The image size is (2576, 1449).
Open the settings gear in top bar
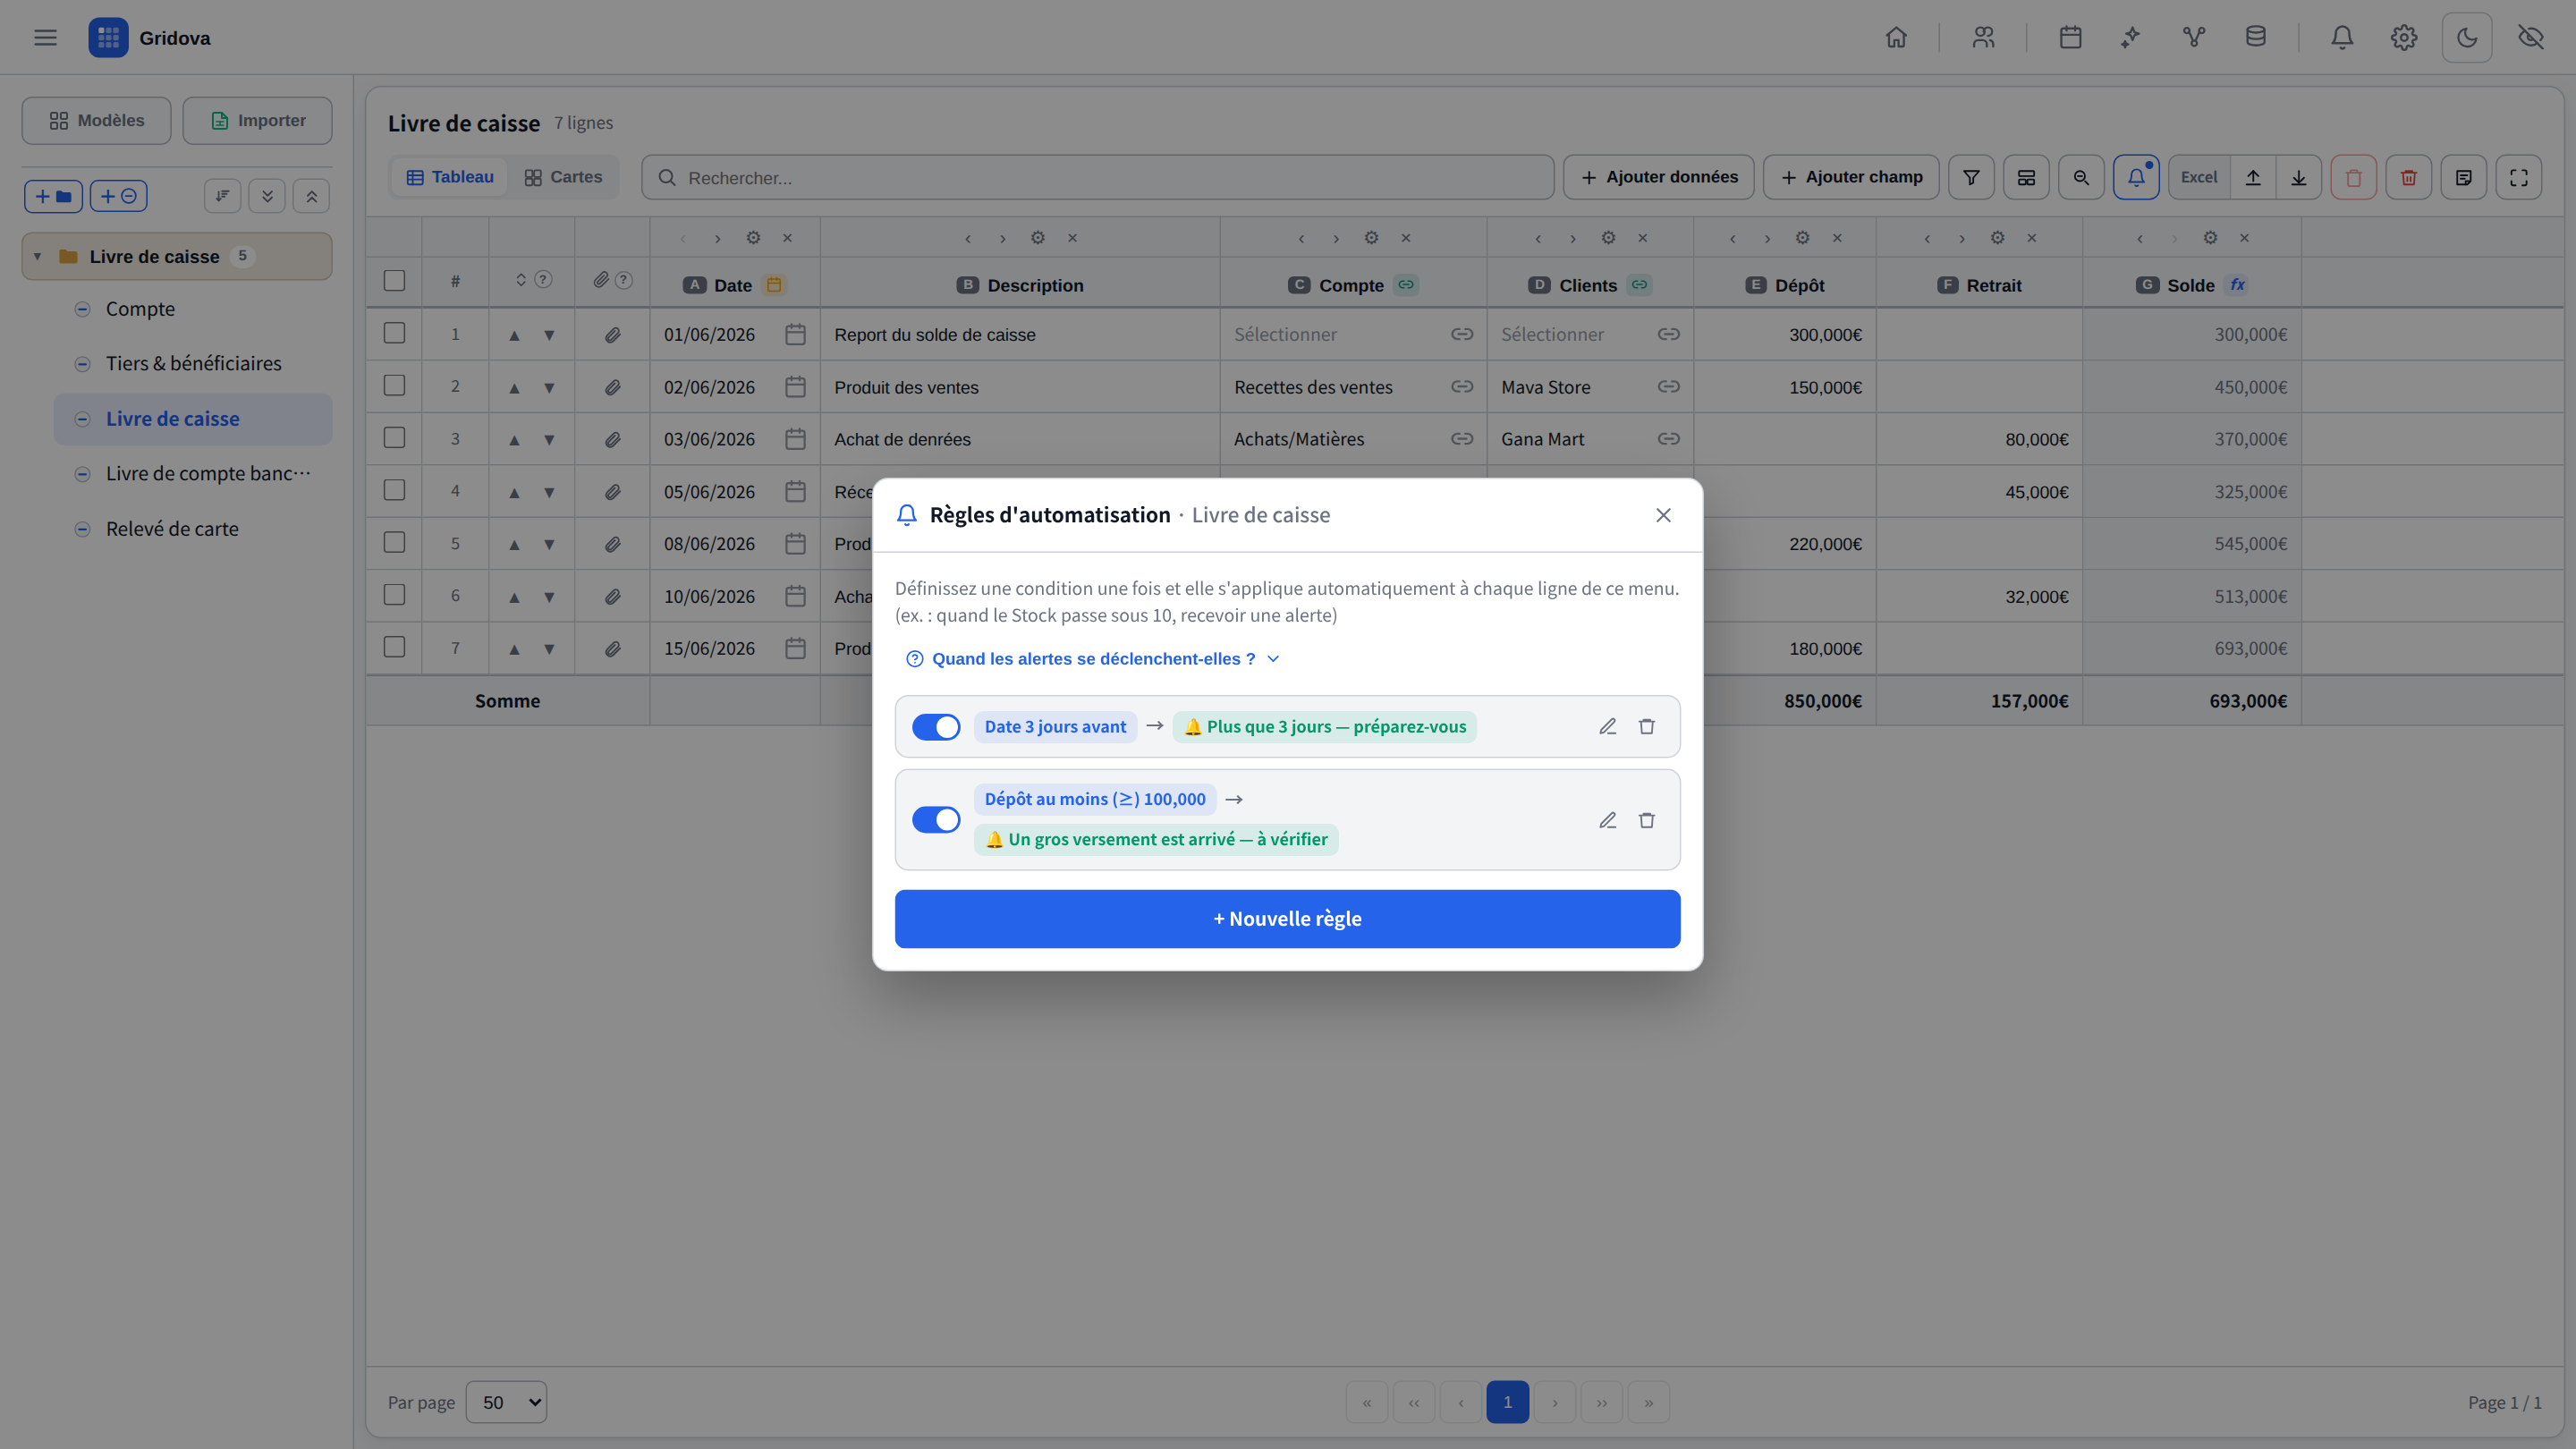pos(2404,38)
